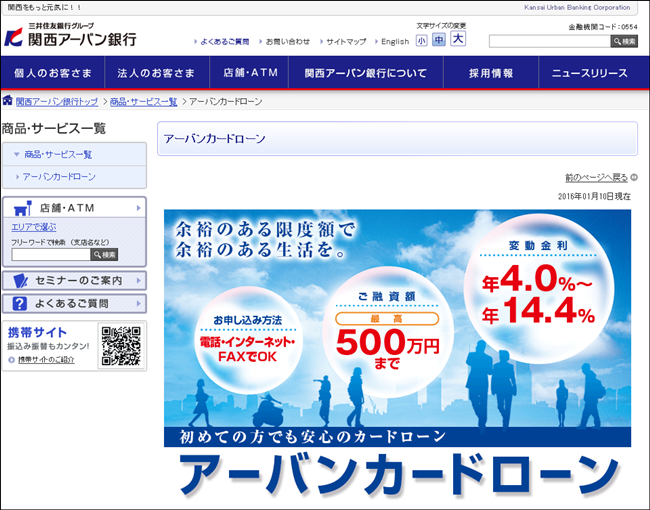The width and height of the screenshot is (650, 510).
Task: Expand the 店舗・ATM sidebar panel arrow
Action: pos(139,208)
